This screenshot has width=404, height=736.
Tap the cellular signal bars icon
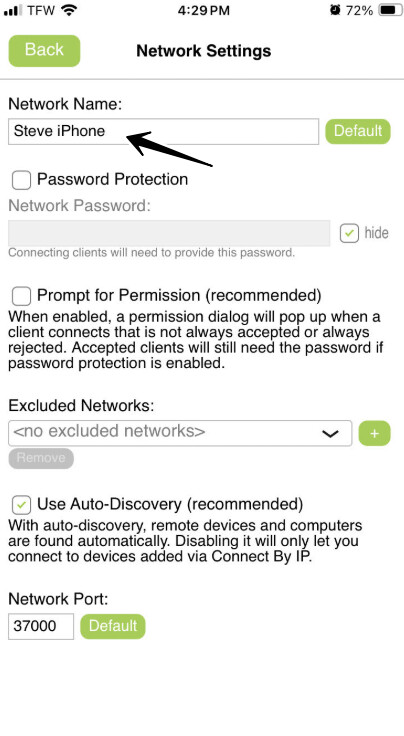pos(13,10)
